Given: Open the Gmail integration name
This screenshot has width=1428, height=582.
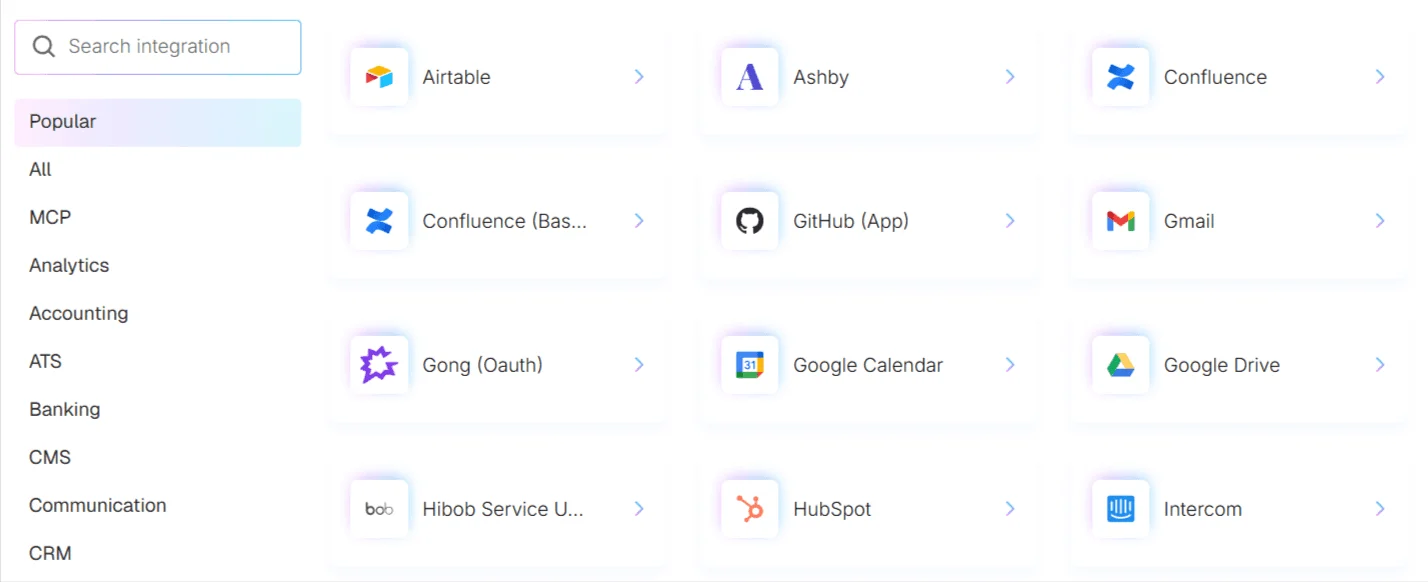Looking at the screenshot, I should [x=1189, y=221].
